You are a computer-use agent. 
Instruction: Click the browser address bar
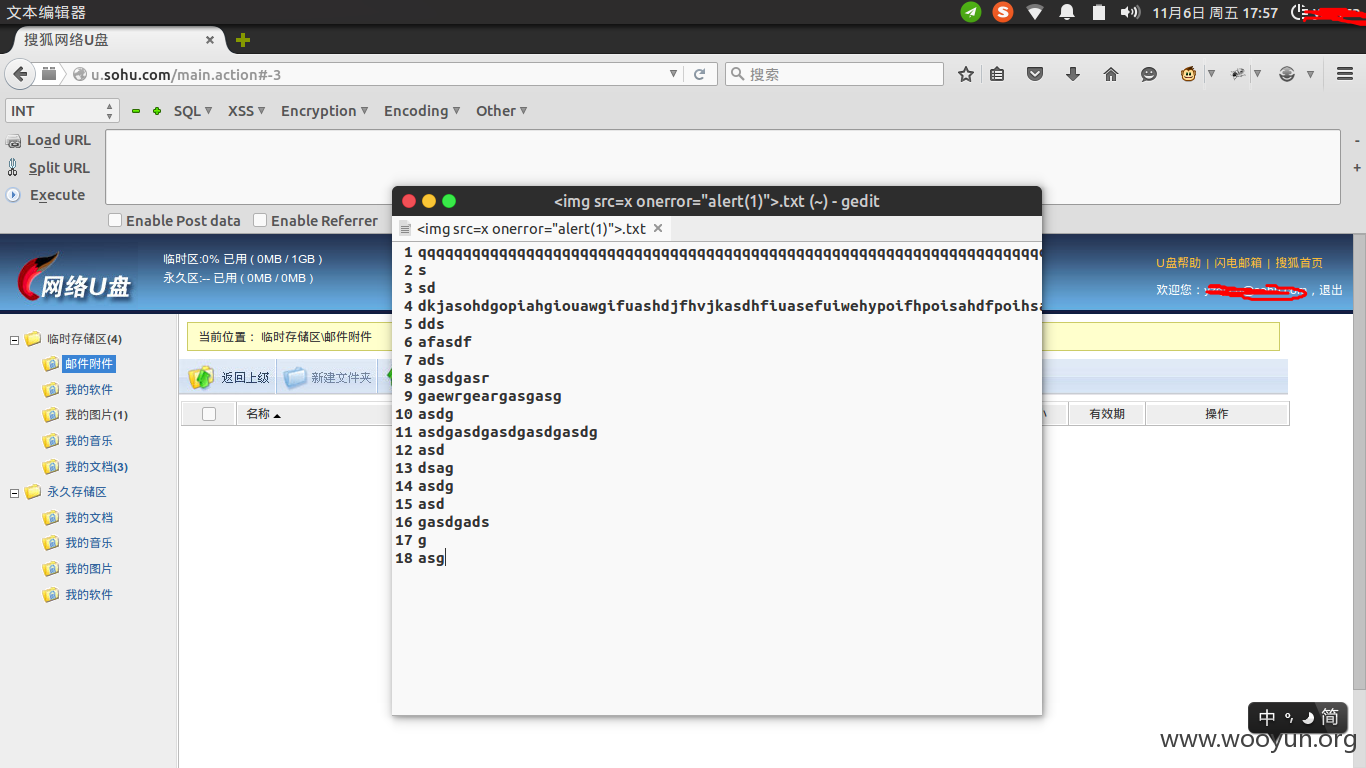(375, 74)
